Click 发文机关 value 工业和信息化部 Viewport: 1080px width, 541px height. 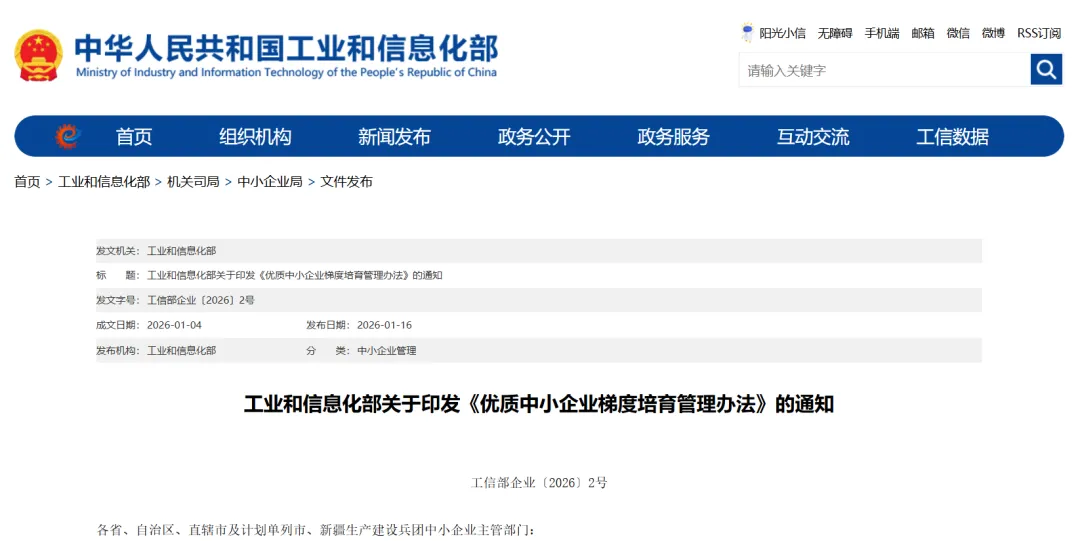tap(182, 251)
